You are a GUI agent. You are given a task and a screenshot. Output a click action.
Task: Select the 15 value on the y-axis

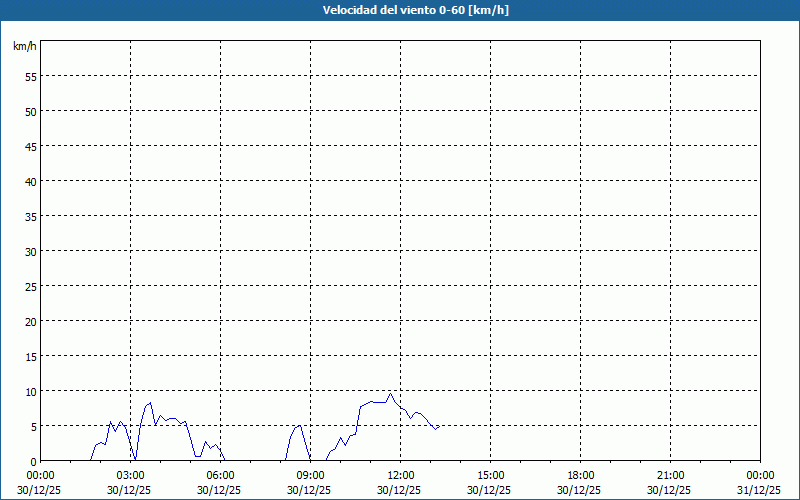coord(30,356)
